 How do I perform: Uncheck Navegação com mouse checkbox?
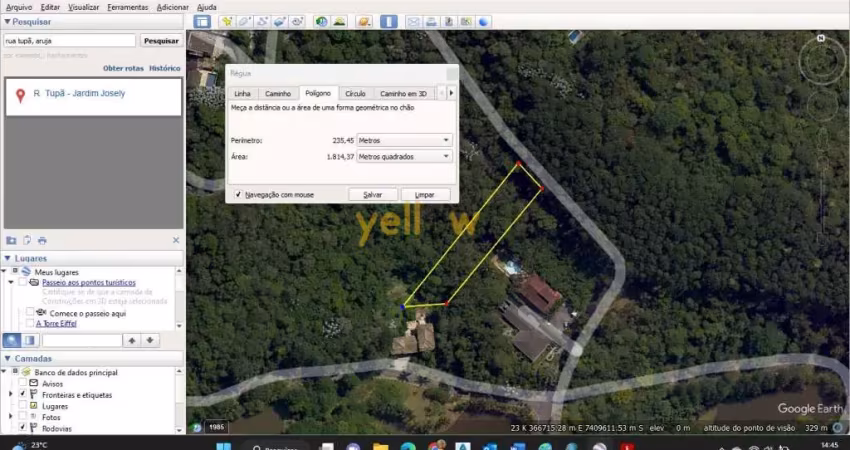pos(237,195)
